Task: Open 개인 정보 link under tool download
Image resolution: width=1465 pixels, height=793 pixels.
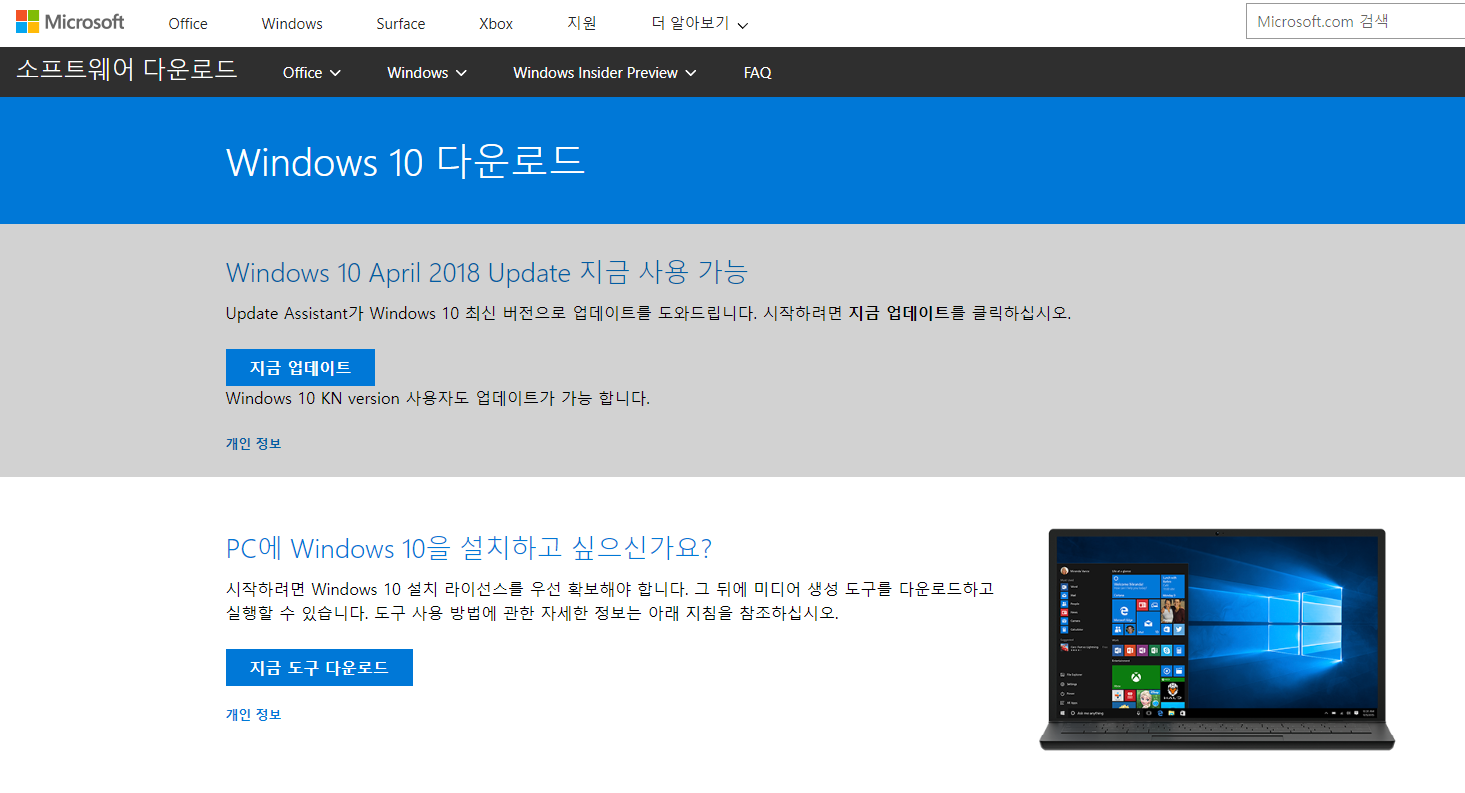Action: pyautogui.click(x=254, y=715)
